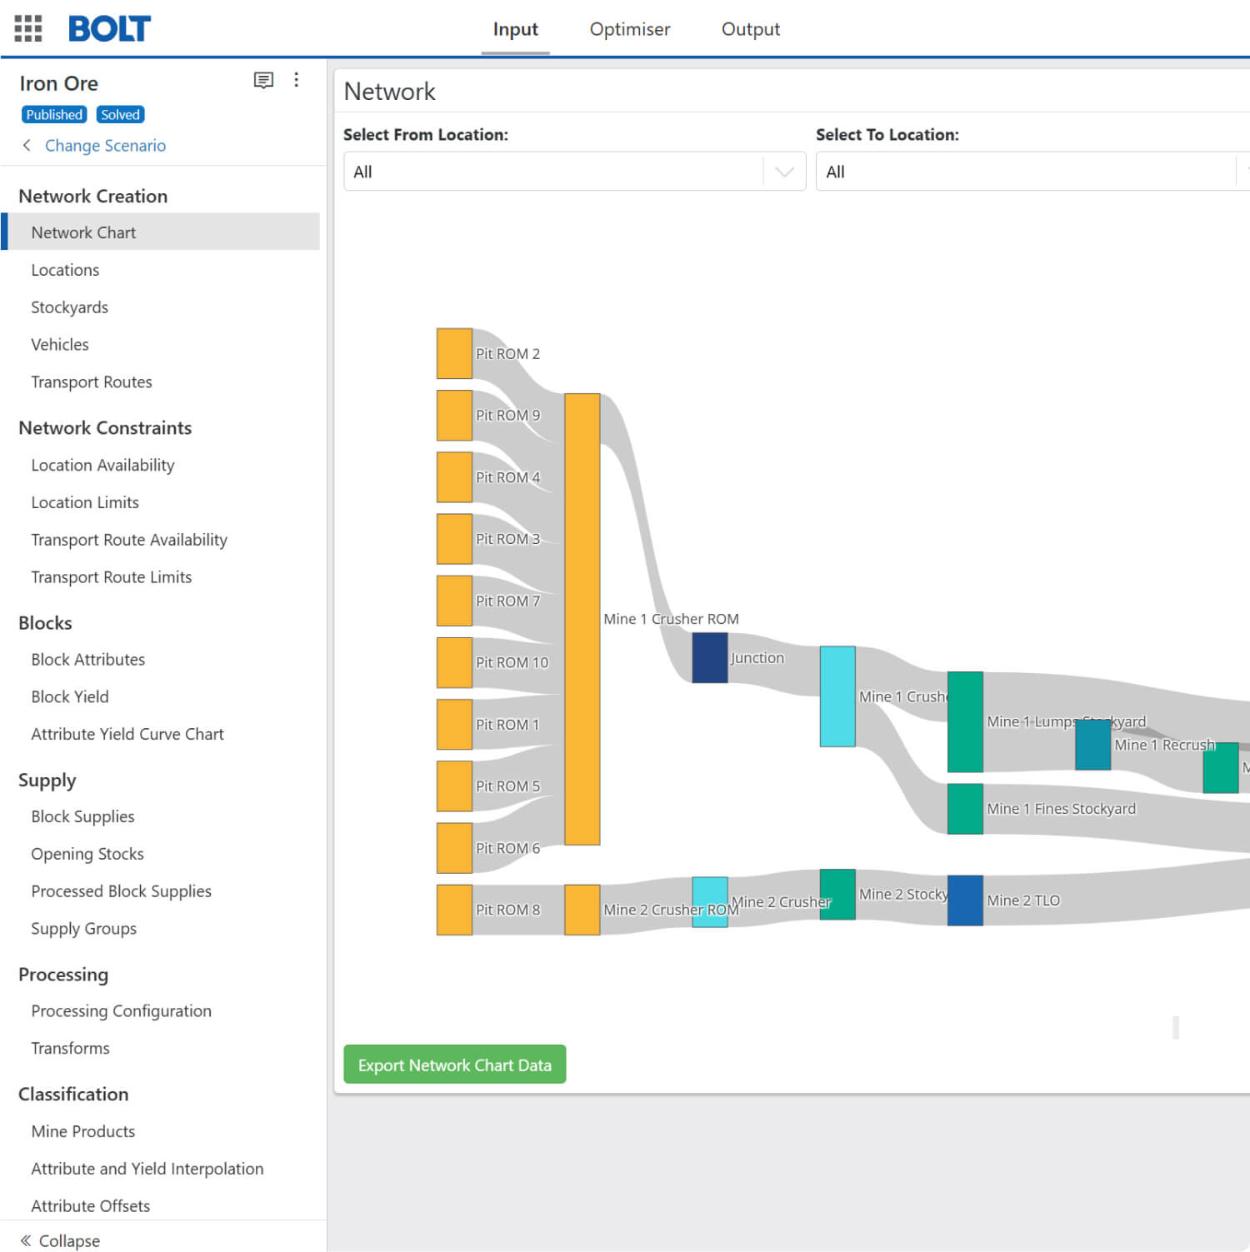Screen dimensions: 1250x1252
Task: Click the Pit ROM 3 node
Action: (x=455, y=539)
